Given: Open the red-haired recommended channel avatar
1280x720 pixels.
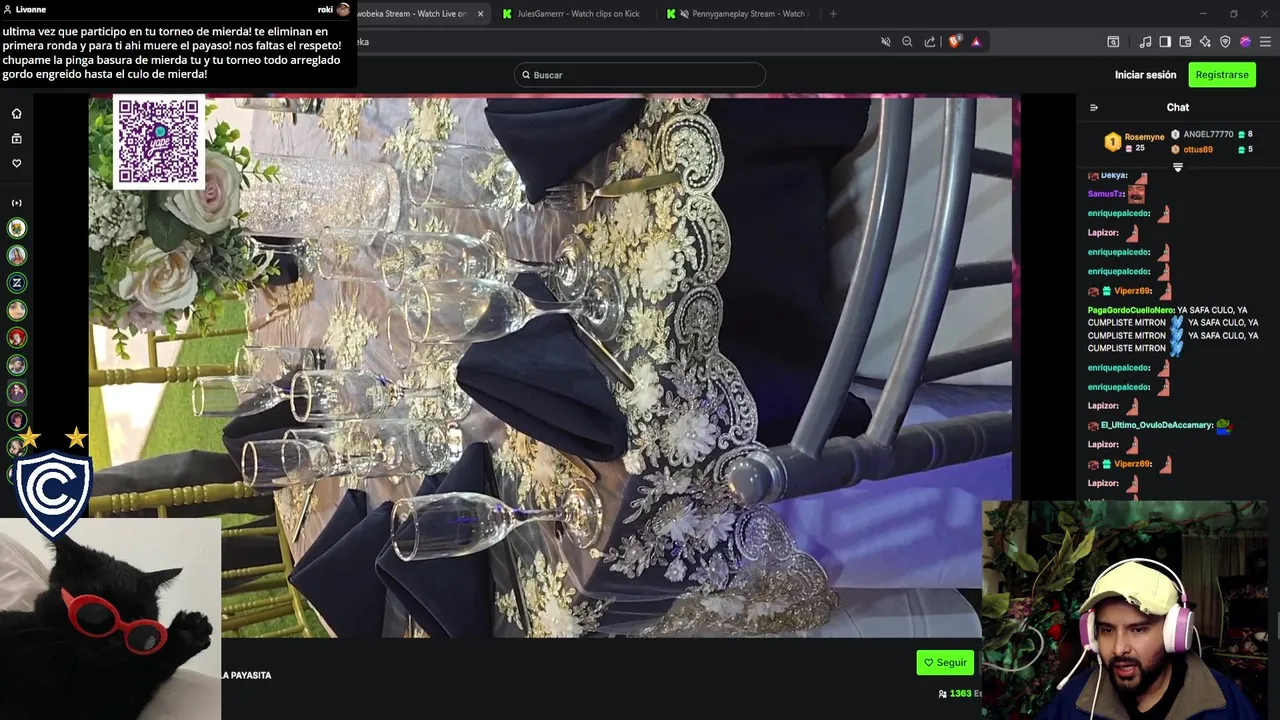Looking at the screenshot, I should coord(17,338).
